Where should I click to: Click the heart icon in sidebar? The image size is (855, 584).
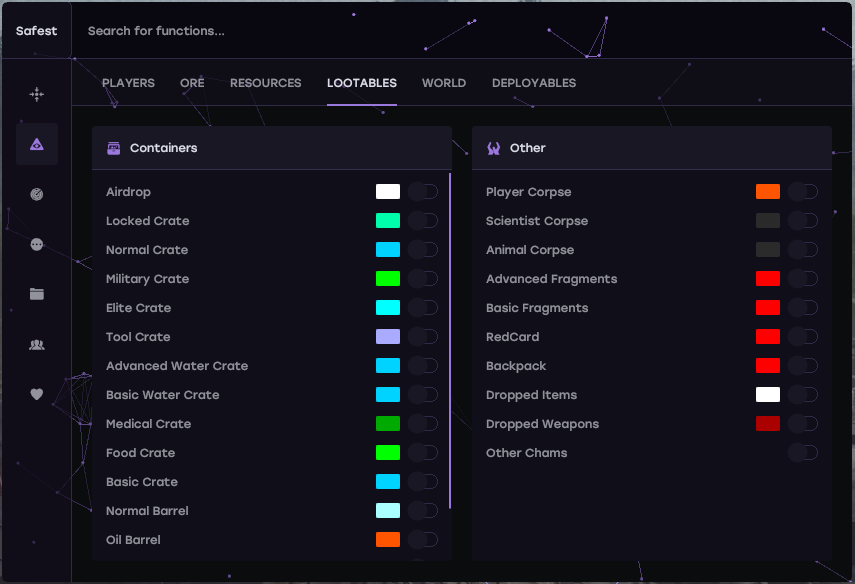(x=37, y=394)
